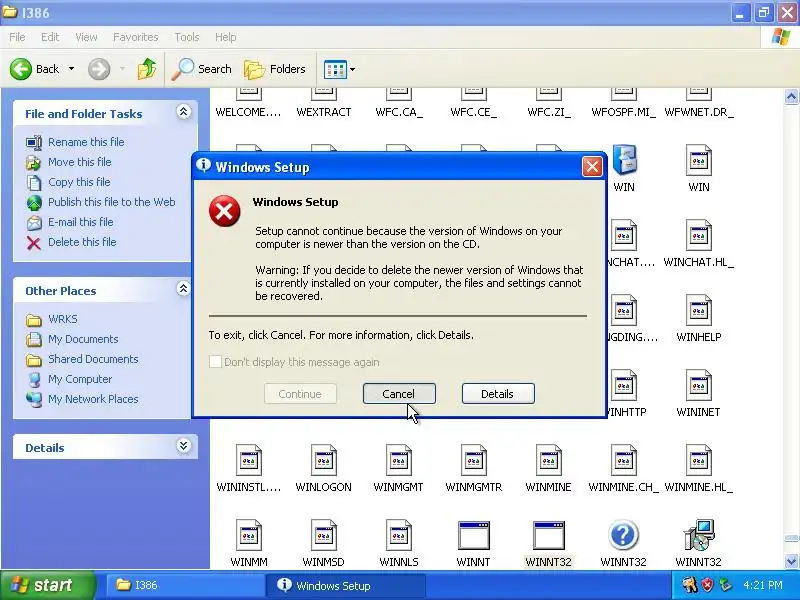Open Shared Documents in Other Places
The height and width of the screenshot is (600, 800).
(x=82, y=359)
